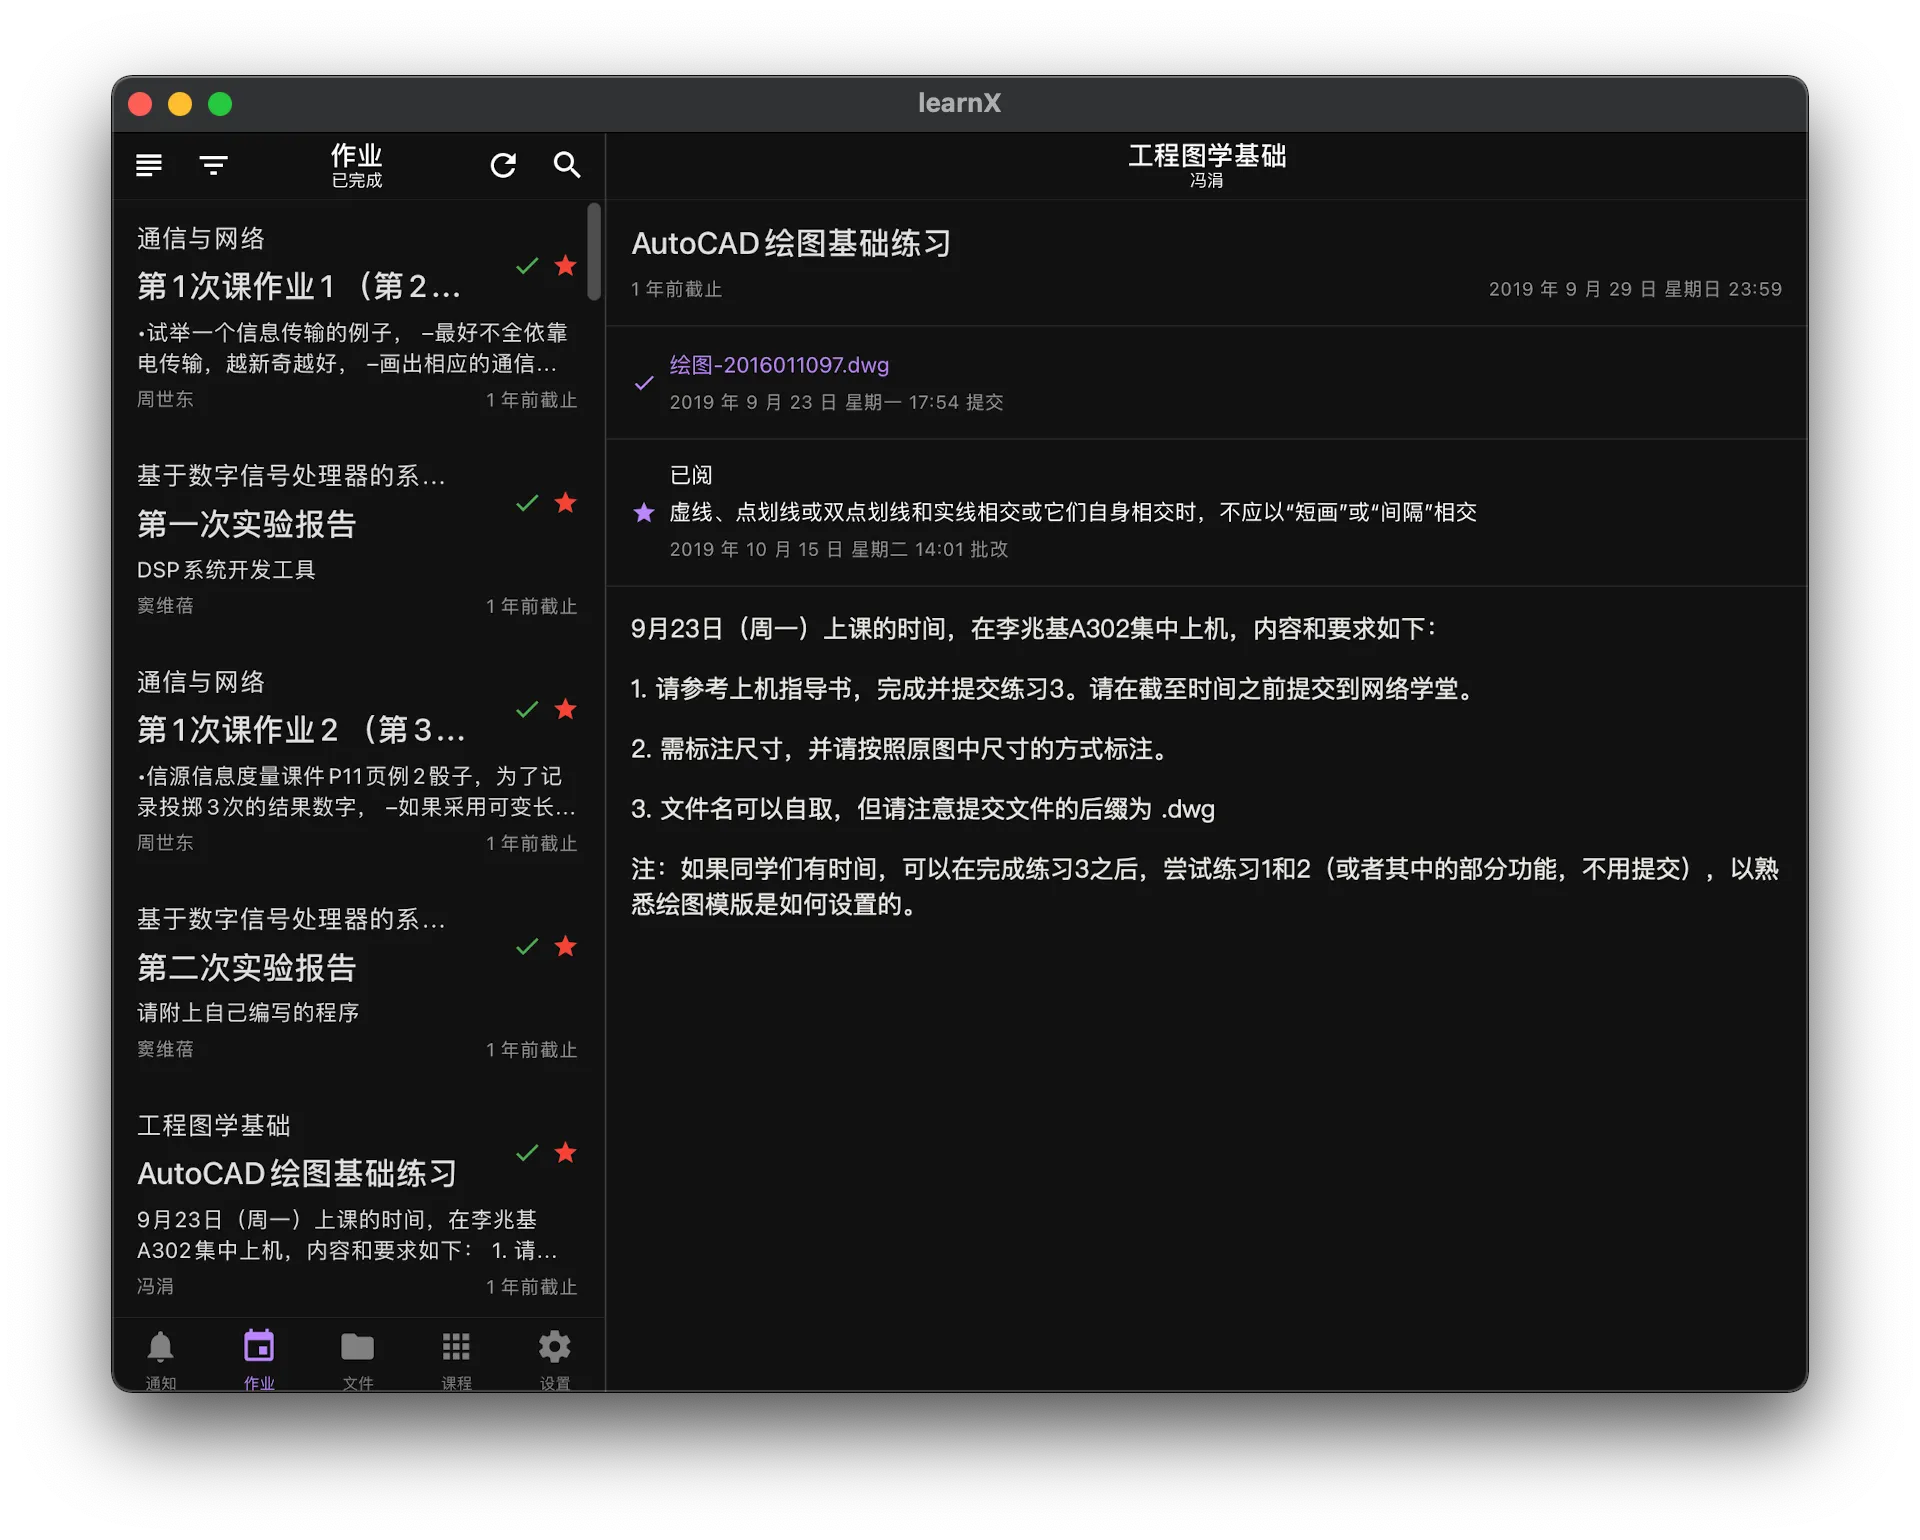1920x1540 pixels.
Task: Toggle the star on 第一次实验报告
Action: [566, 503]
